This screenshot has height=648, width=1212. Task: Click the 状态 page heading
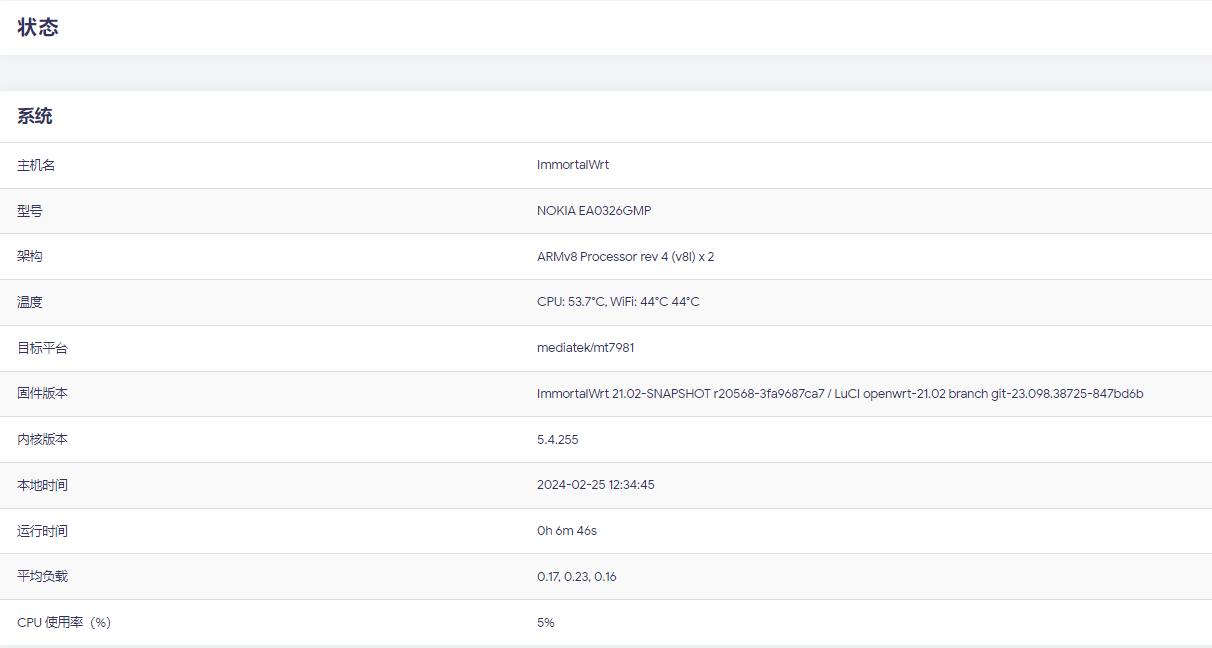coord(38,27)
